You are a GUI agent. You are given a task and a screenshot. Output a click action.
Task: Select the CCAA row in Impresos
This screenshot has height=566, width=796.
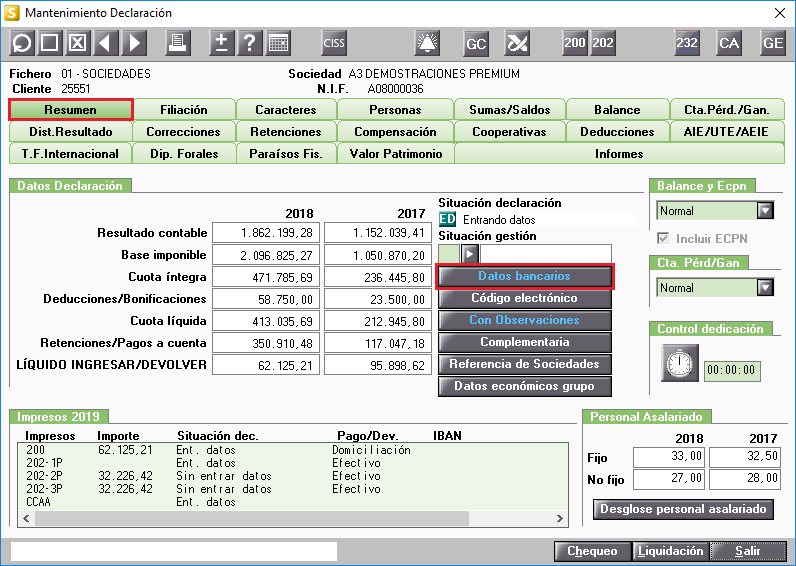tap(293, 503)
